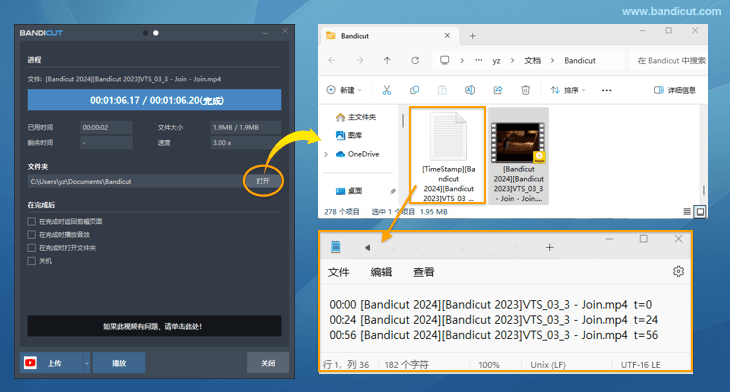
Task: Click the Share icon in Explorer toolbar
Action: [x=498, y=90]
